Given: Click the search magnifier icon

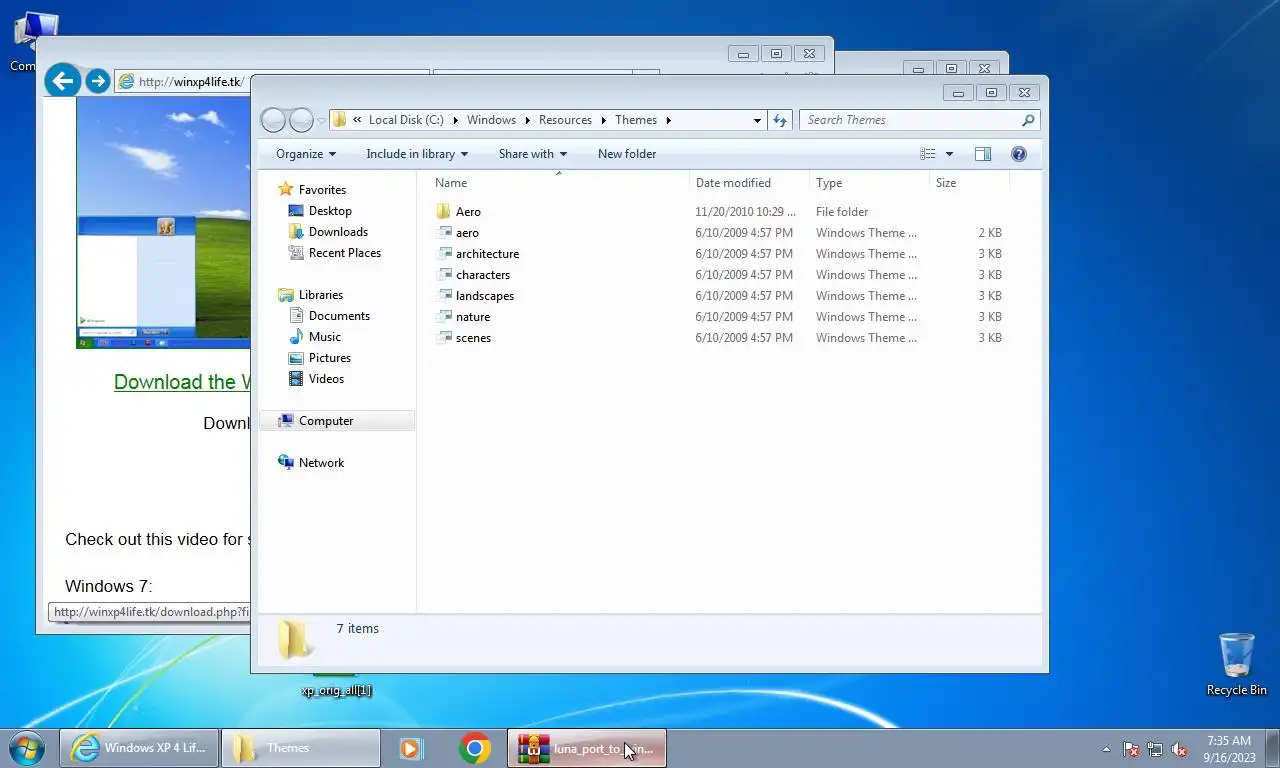Looking at the screenshot, I should (1028, 120).
